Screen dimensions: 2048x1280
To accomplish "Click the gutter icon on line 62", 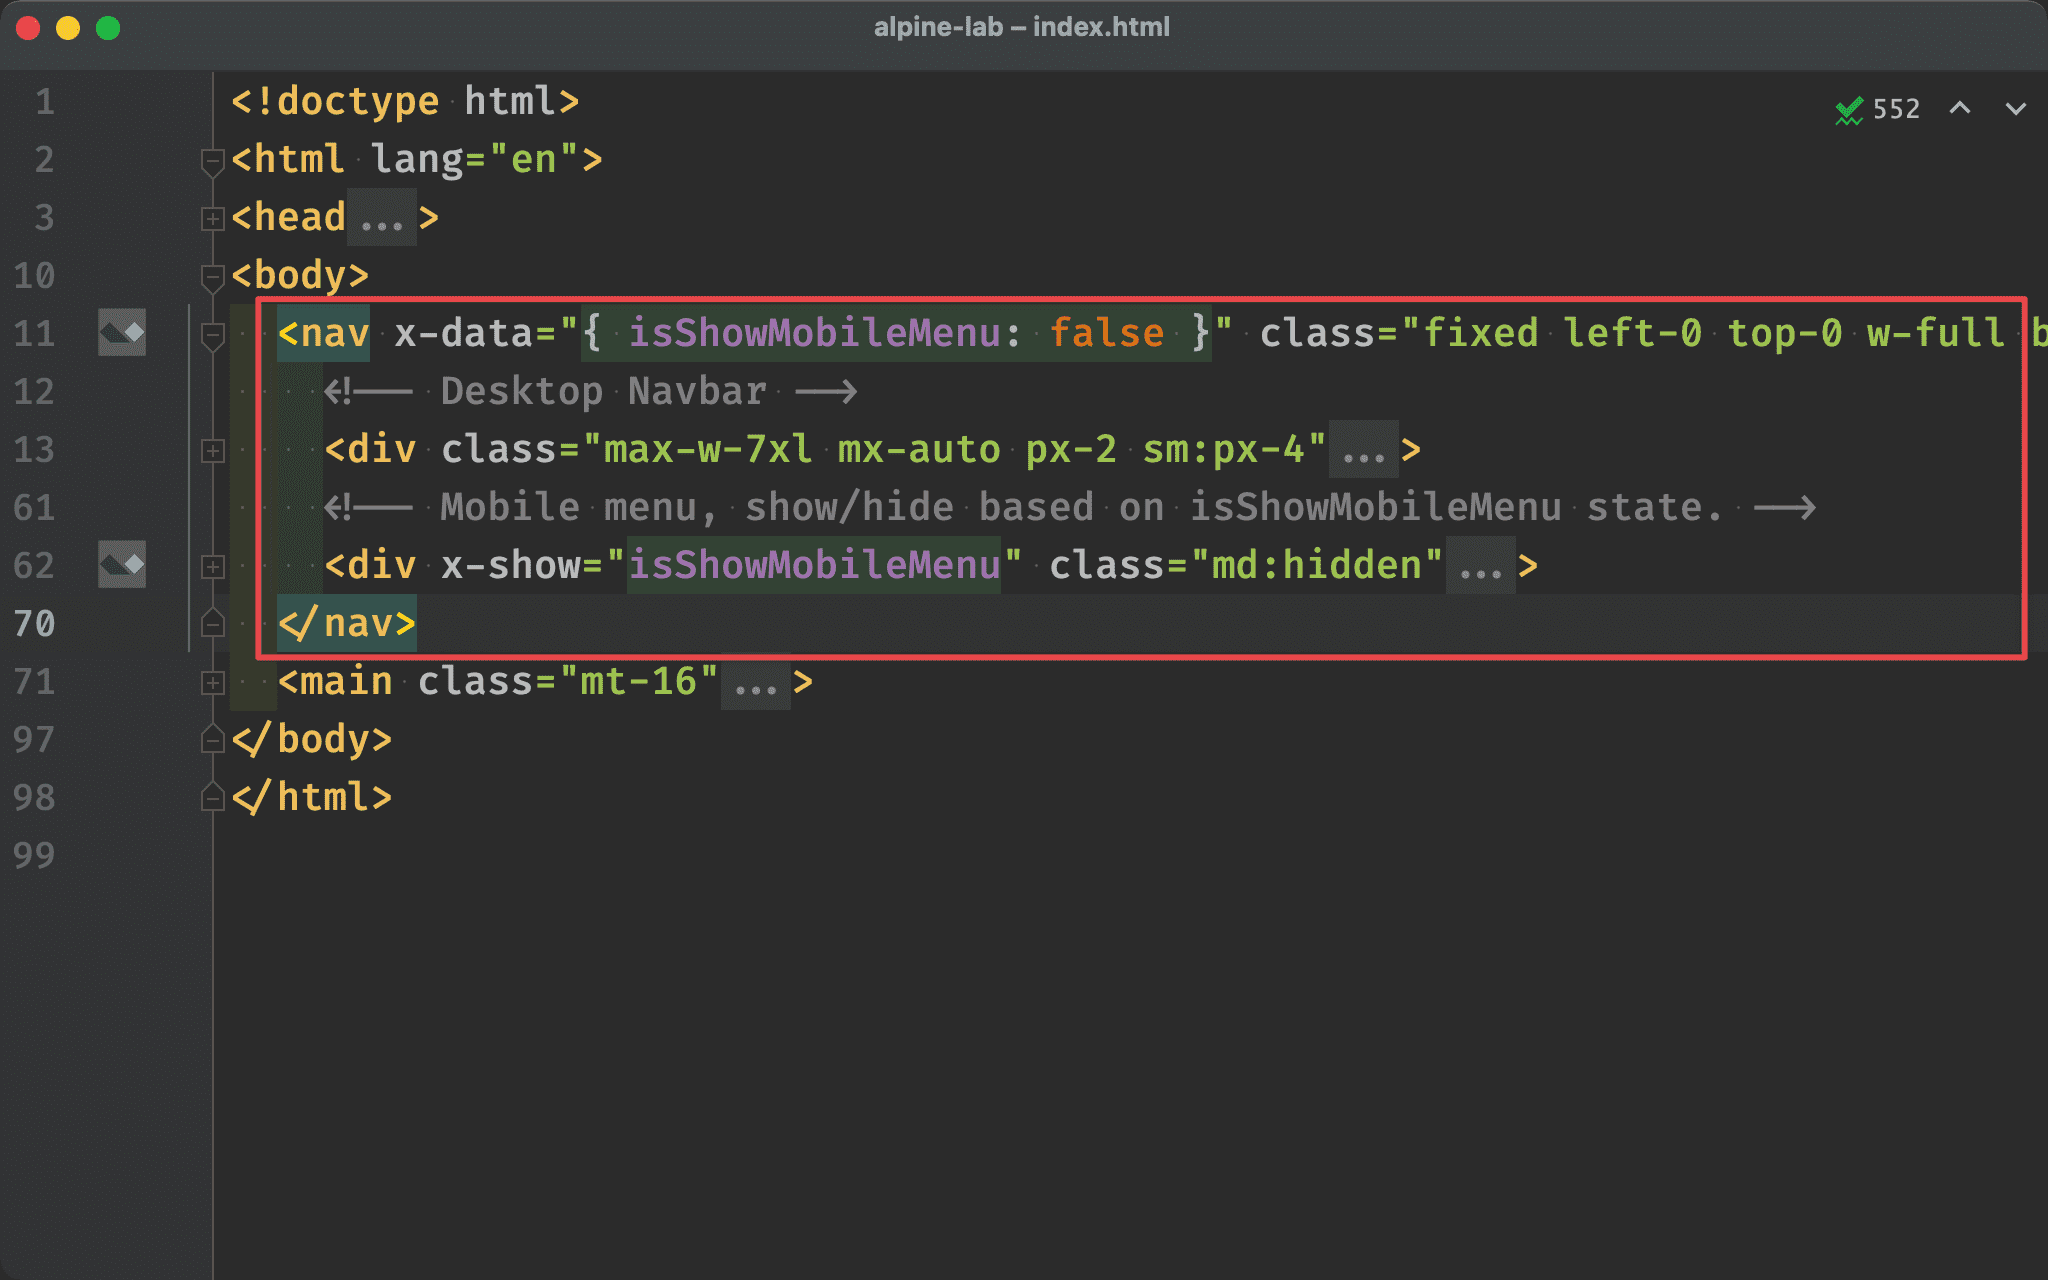I will click(122, 565).
